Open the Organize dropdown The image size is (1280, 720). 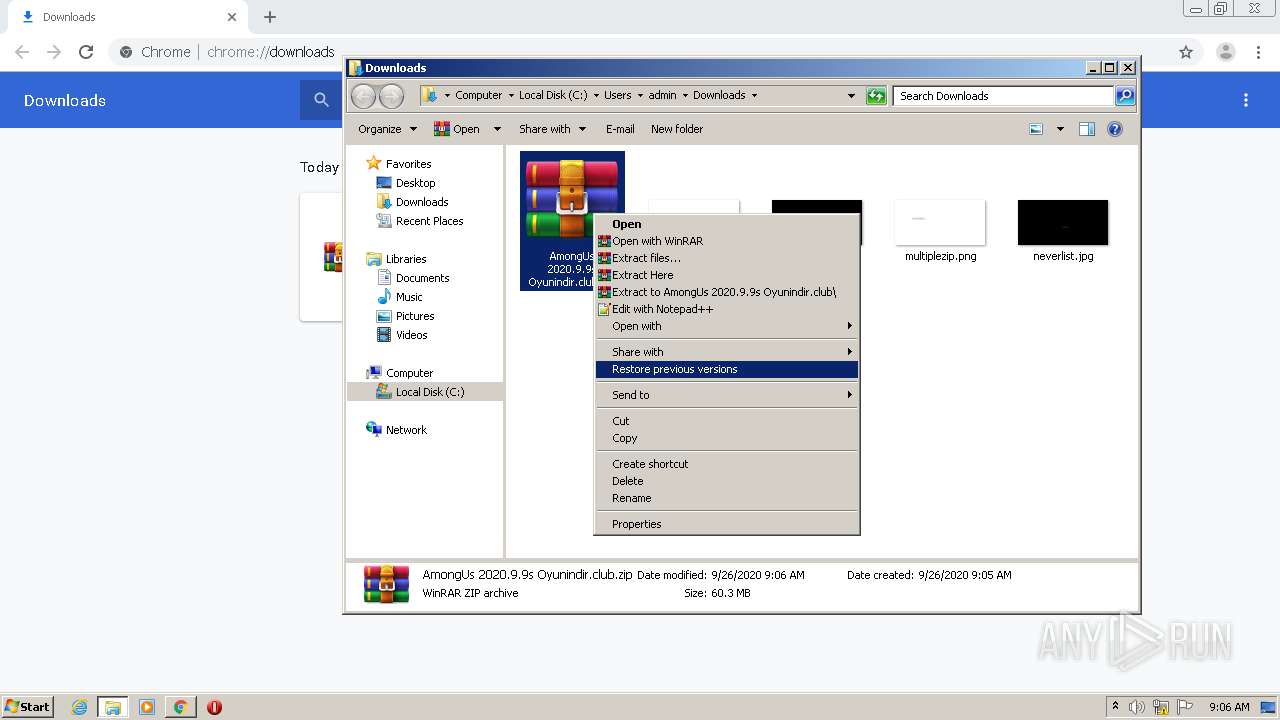(387, 129)
